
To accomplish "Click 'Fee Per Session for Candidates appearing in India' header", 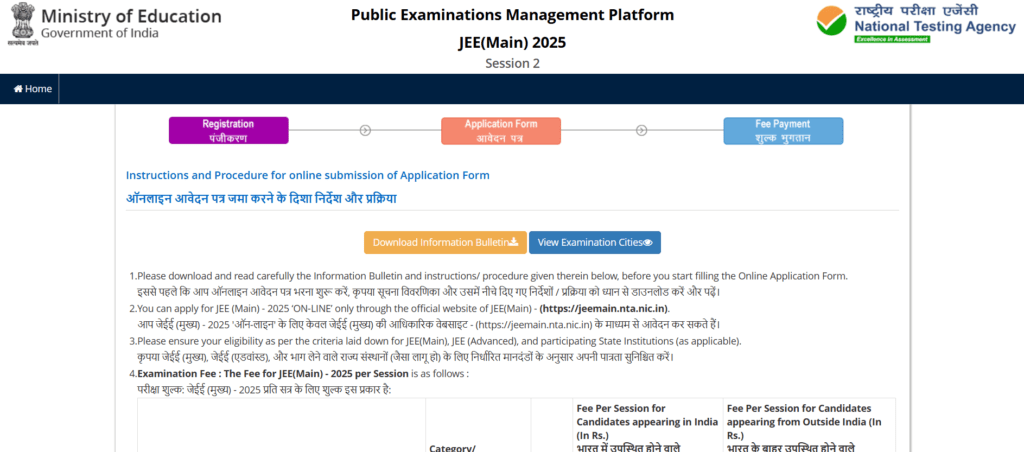I will (x=647, y=421).
